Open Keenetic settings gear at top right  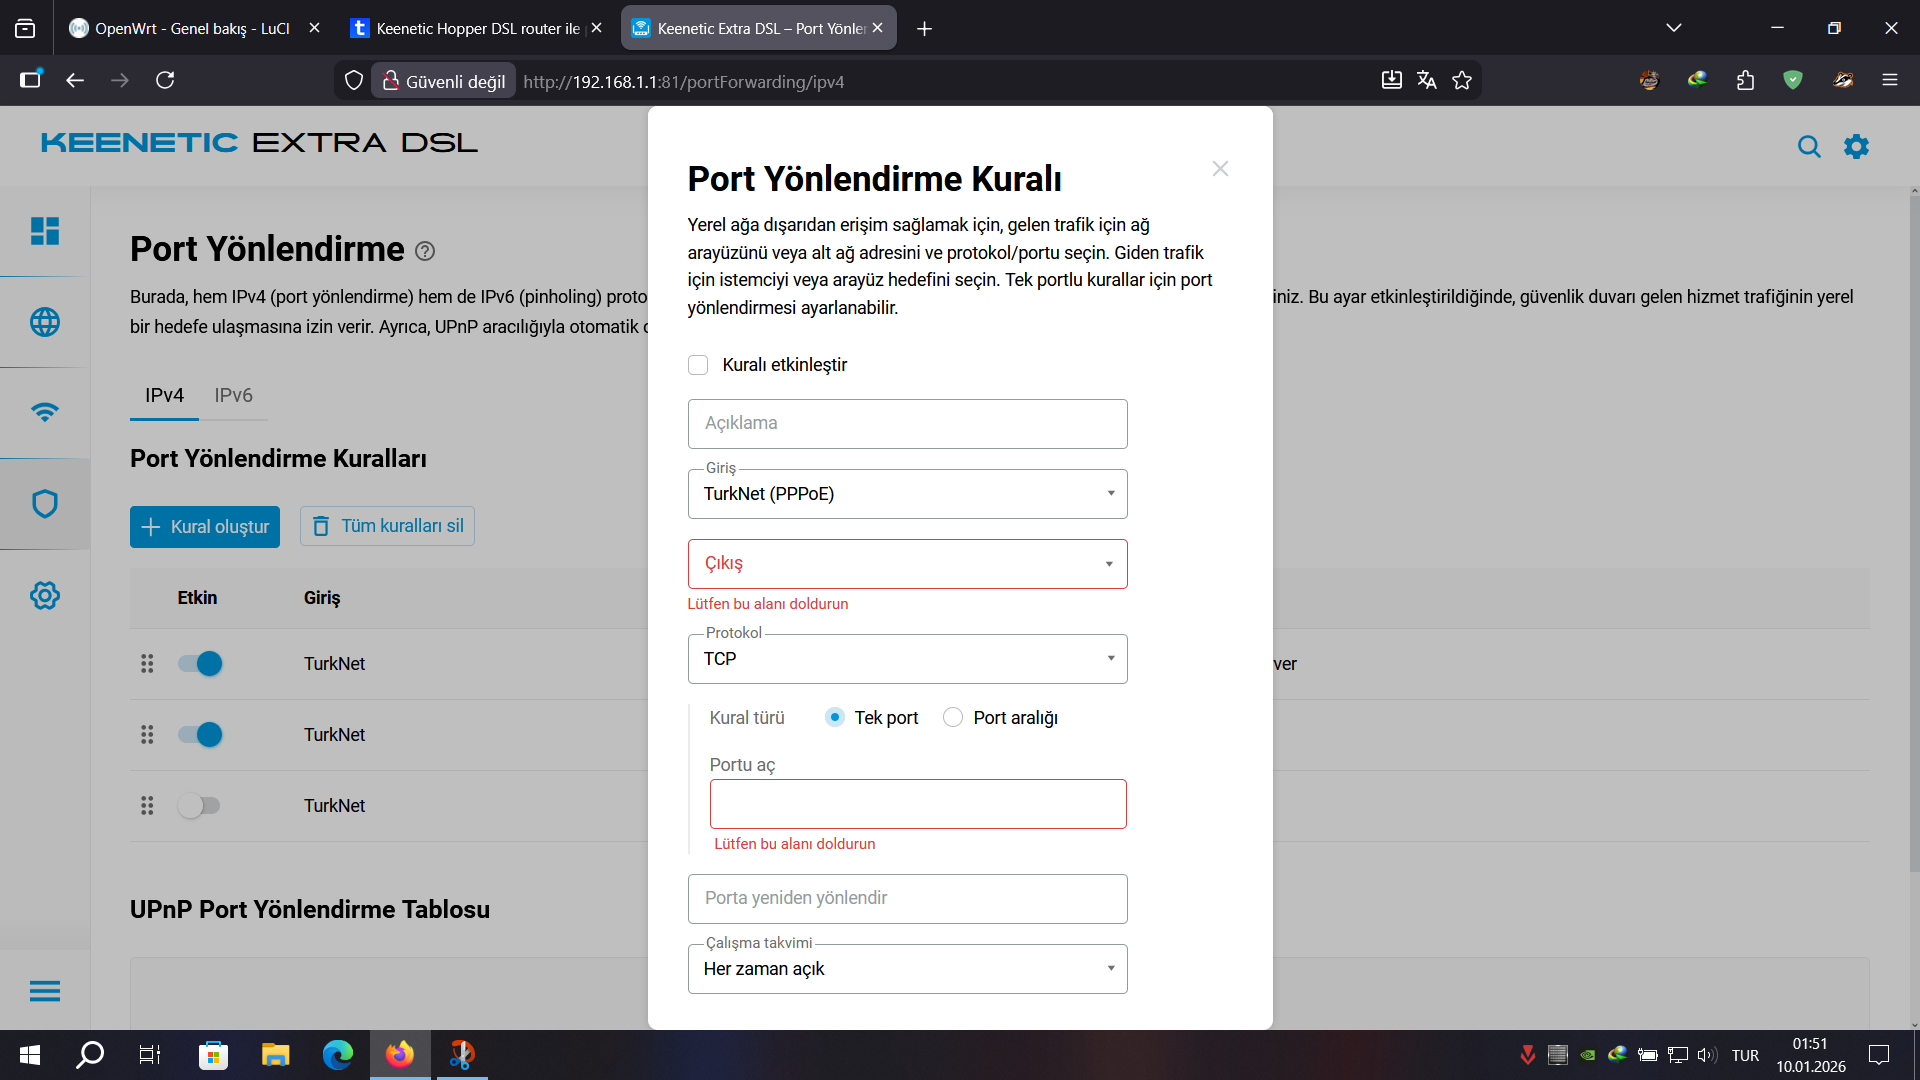pos(1857,147)
